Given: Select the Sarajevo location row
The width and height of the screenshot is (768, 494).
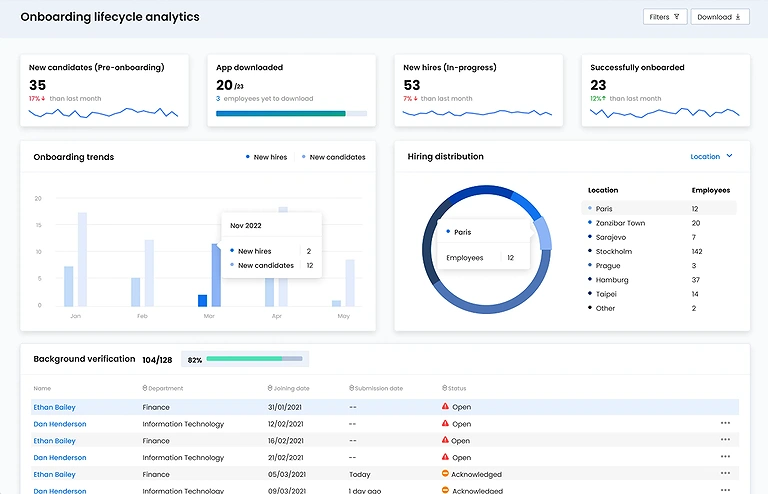Looking at the screenshot, I should click(x=659, y=237).
